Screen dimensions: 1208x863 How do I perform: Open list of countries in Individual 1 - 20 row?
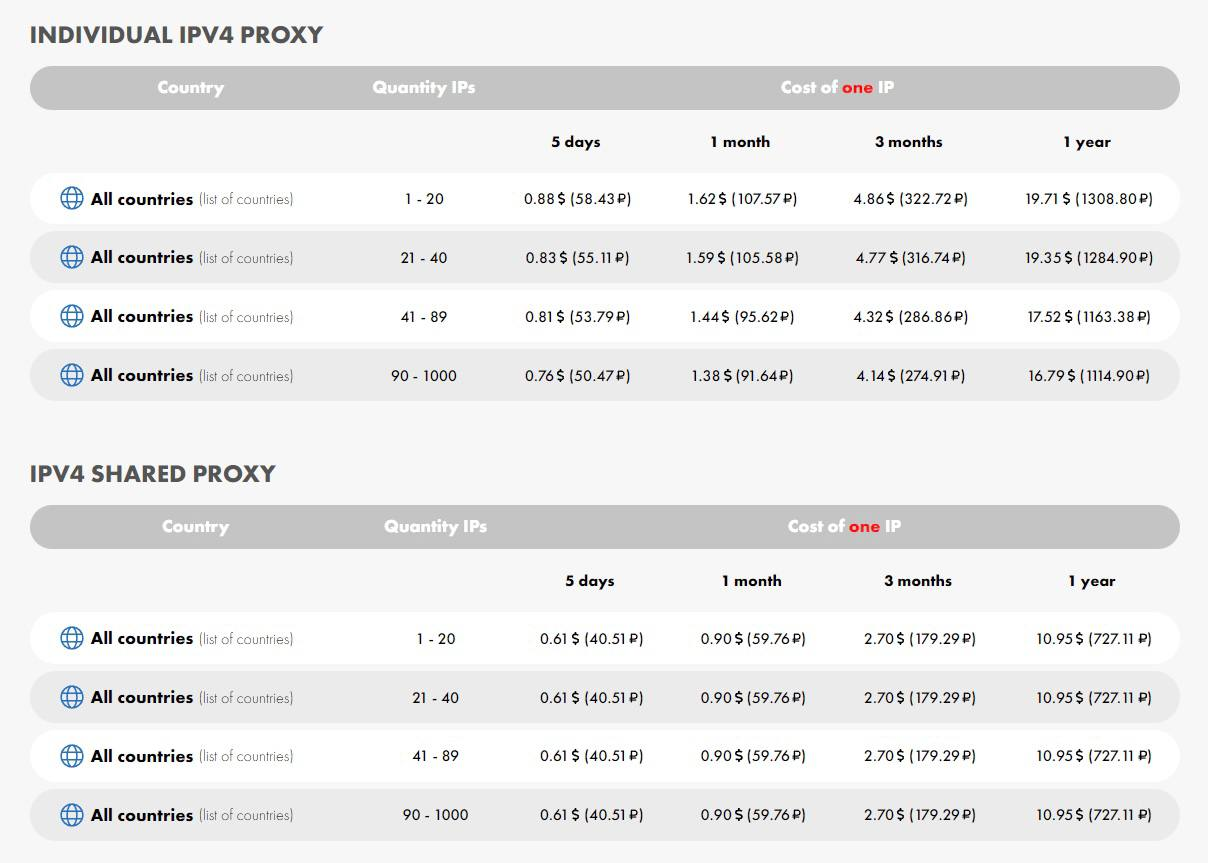tap(246, 199)
